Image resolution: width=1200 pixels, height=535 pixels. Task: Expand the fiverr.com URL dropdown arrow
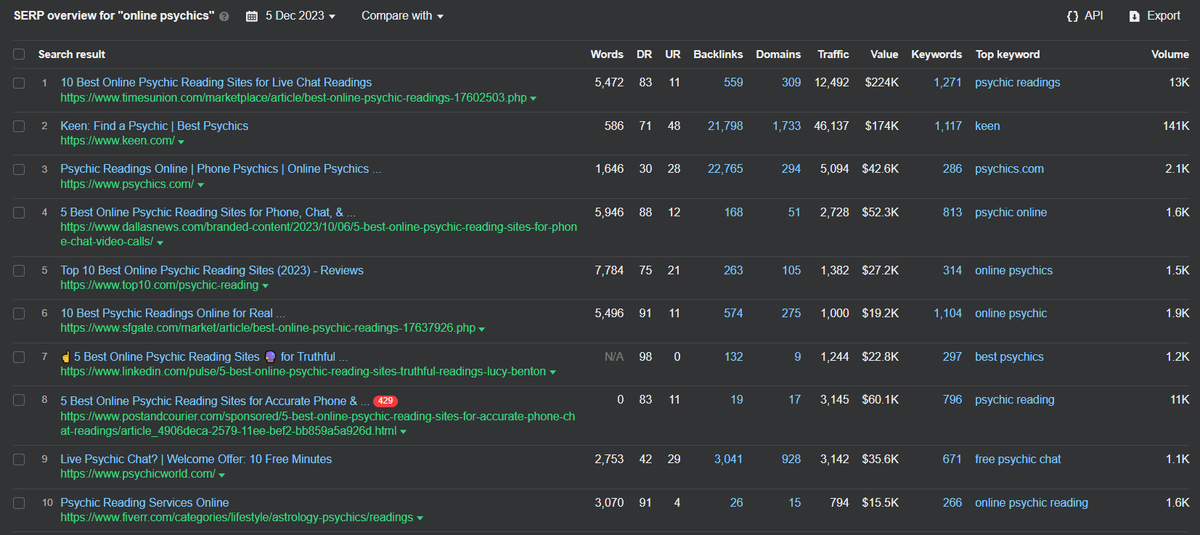click(x=420, y=518)
